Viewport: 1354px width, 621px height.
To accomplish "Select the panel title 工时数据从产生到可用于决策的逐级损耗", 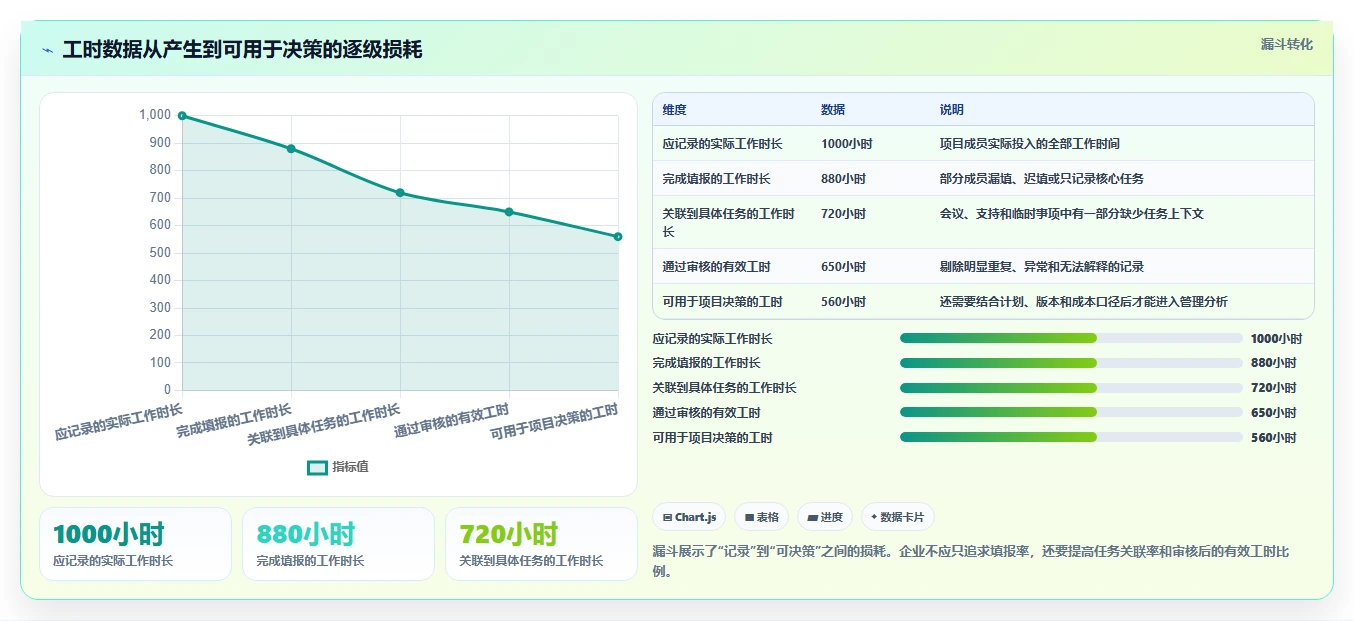I will 242,50.
